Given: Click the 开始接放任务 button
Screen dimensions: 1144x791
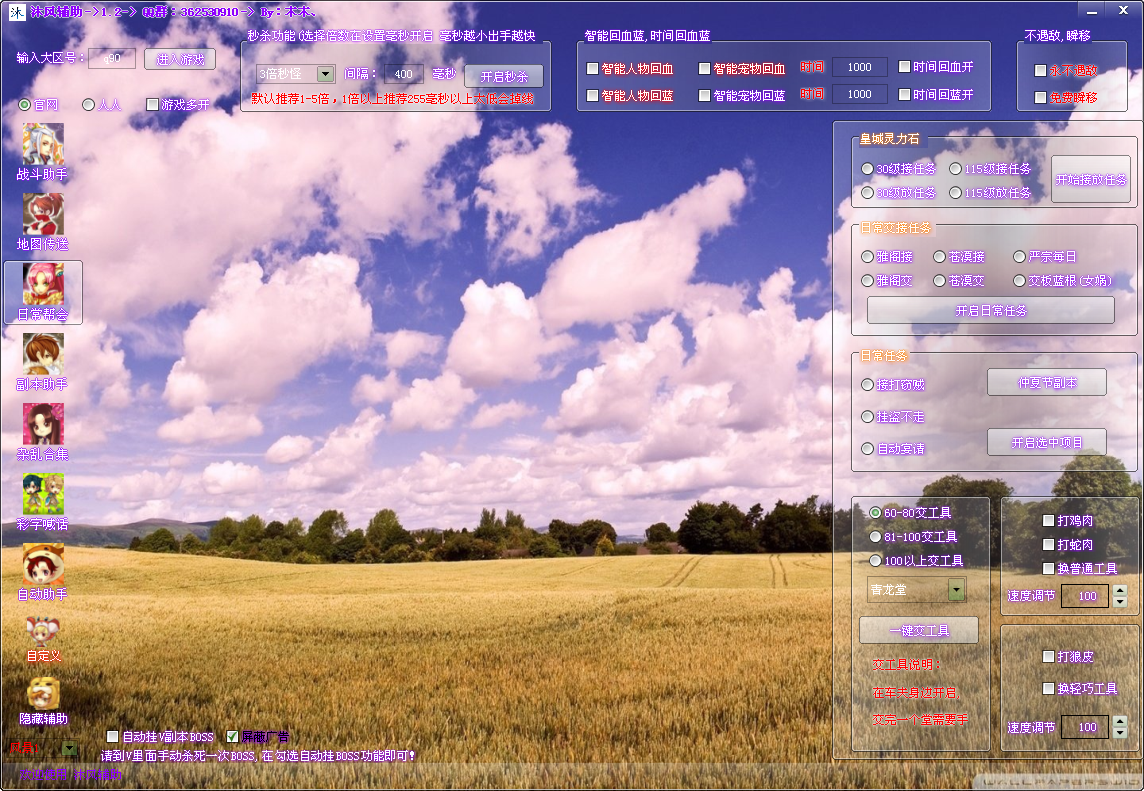Looking at the screenshot, I should [1091, 180].
